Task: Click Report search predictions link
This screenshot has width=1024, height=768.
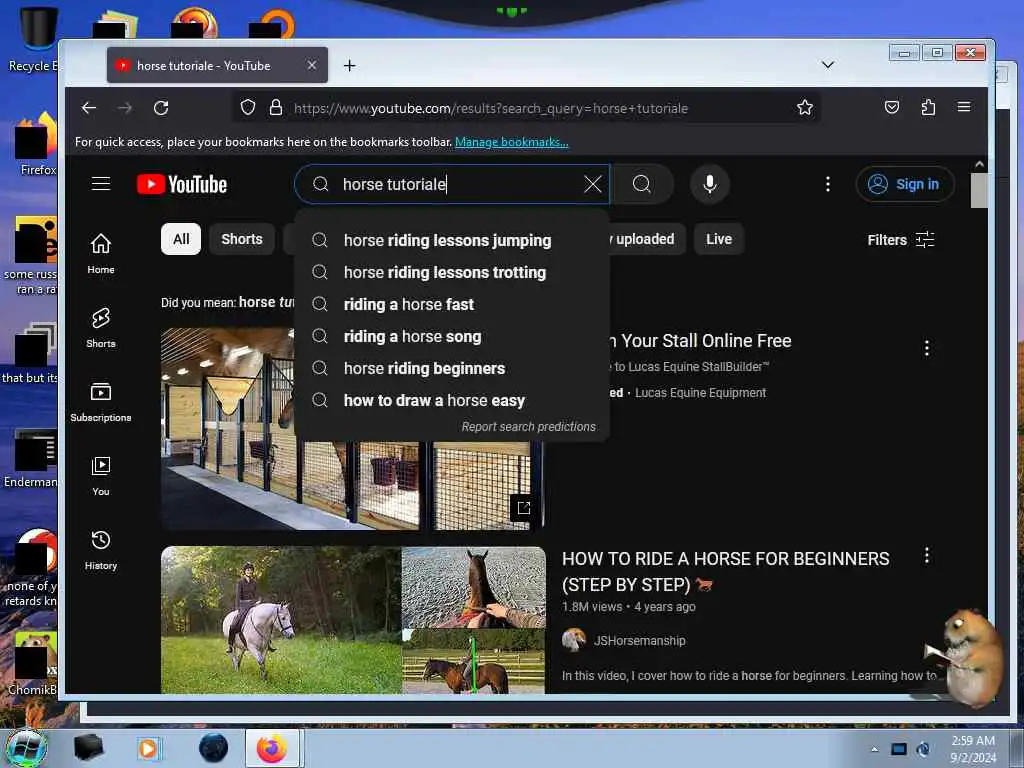Action: [528, 426]
